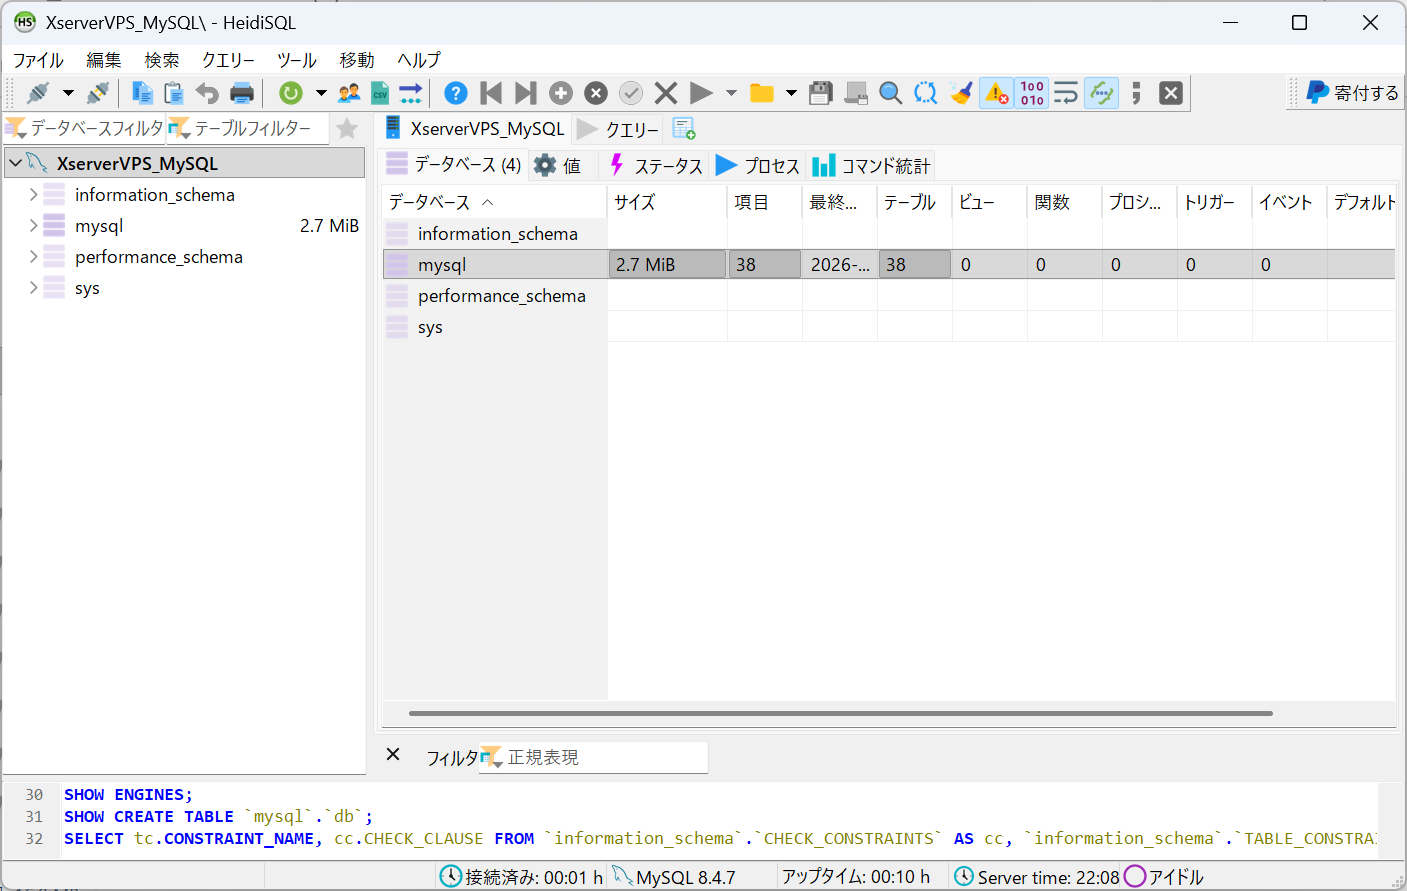Toggle the stop-on-errors warning button
Screen dimensions: 1407x891
click(x=997, y=93)
